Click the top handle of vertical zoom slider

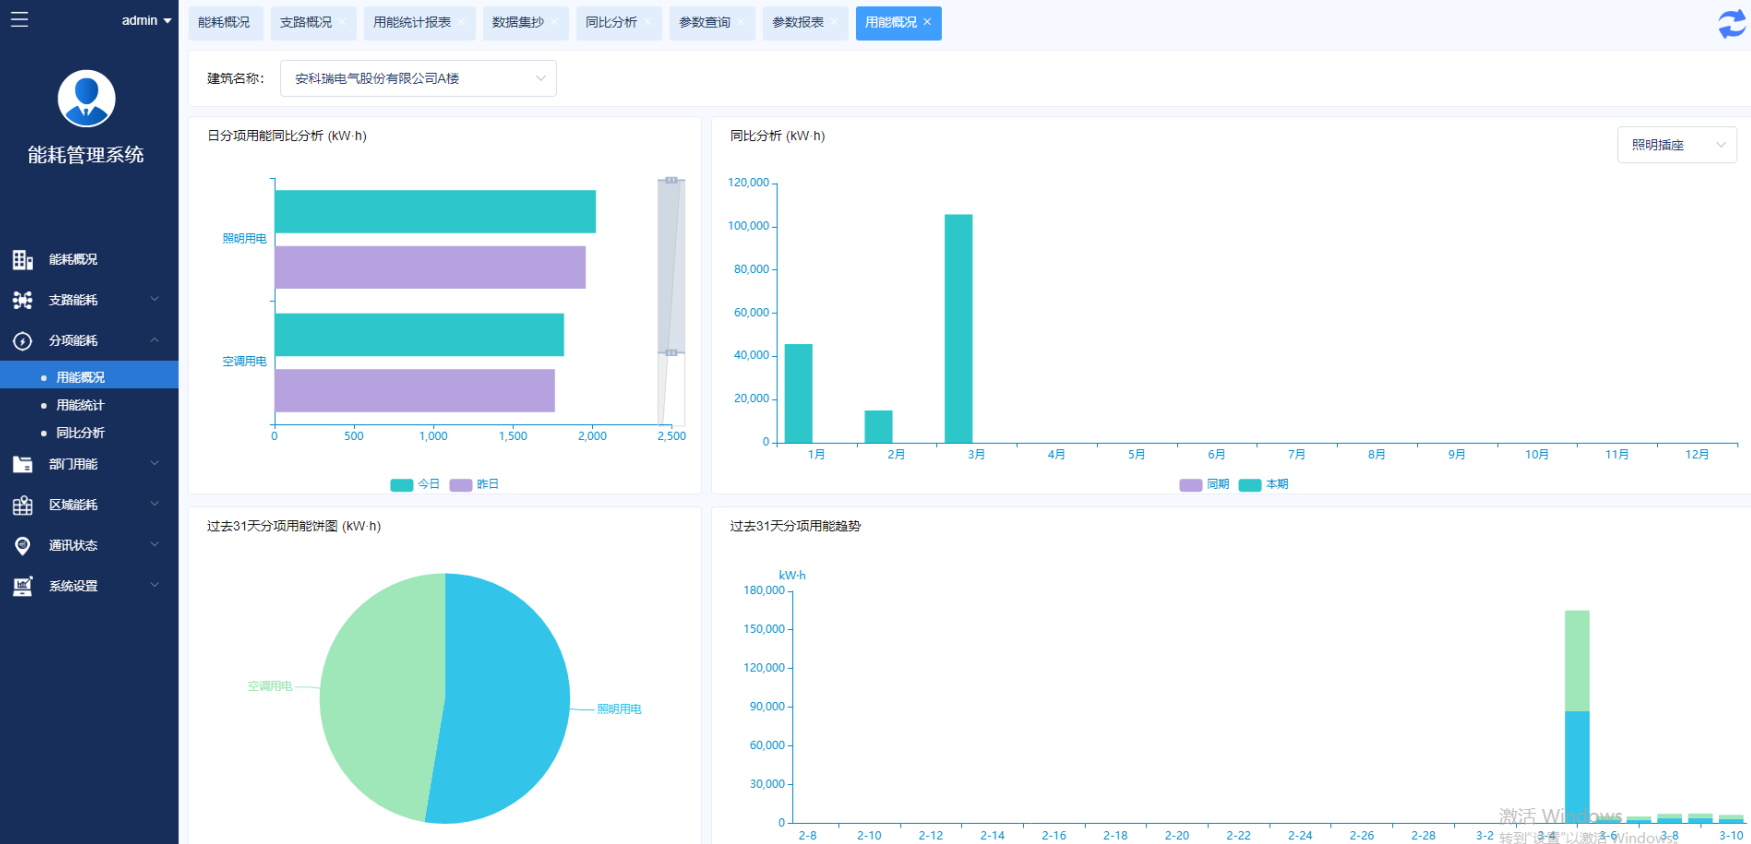click(x=671, y=180)
